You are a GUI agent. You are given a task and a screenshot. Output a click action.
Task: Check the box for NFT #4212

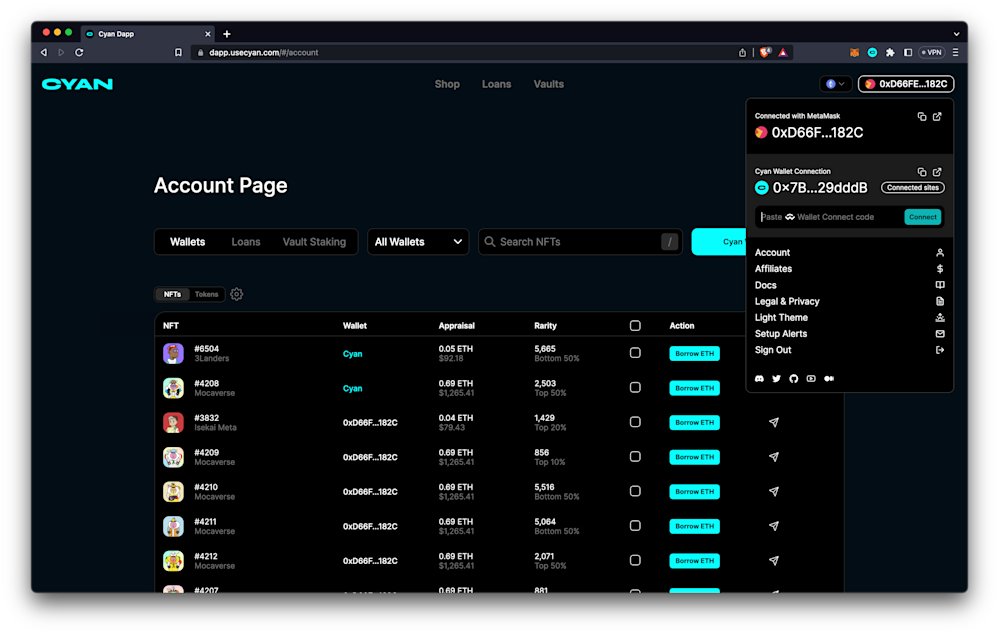[x=635, y=560]
